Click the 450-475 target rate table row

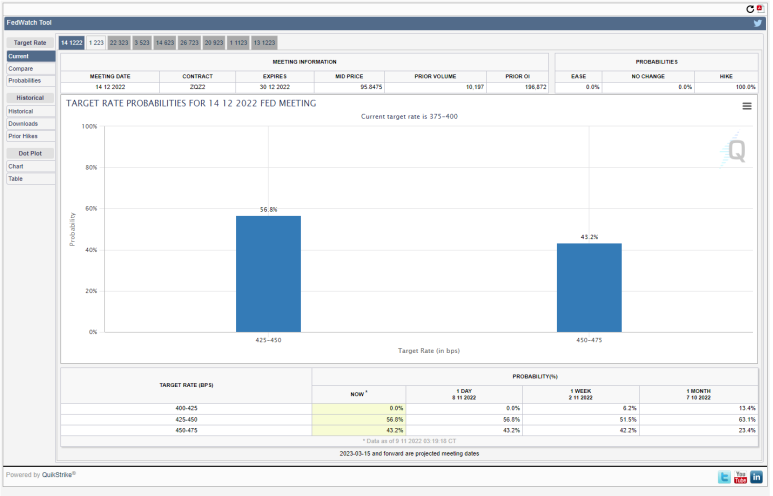coord(409,430)
